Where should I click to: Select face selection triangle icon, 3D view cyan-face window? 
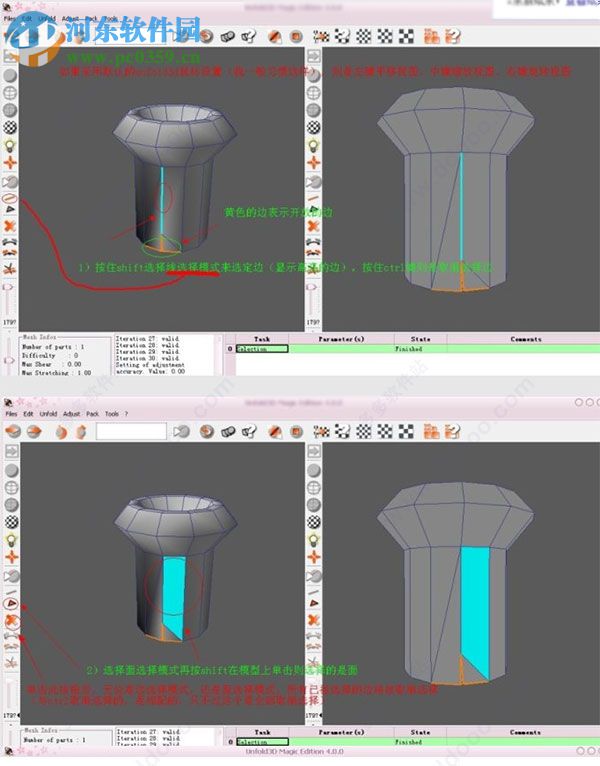[11, 604]
